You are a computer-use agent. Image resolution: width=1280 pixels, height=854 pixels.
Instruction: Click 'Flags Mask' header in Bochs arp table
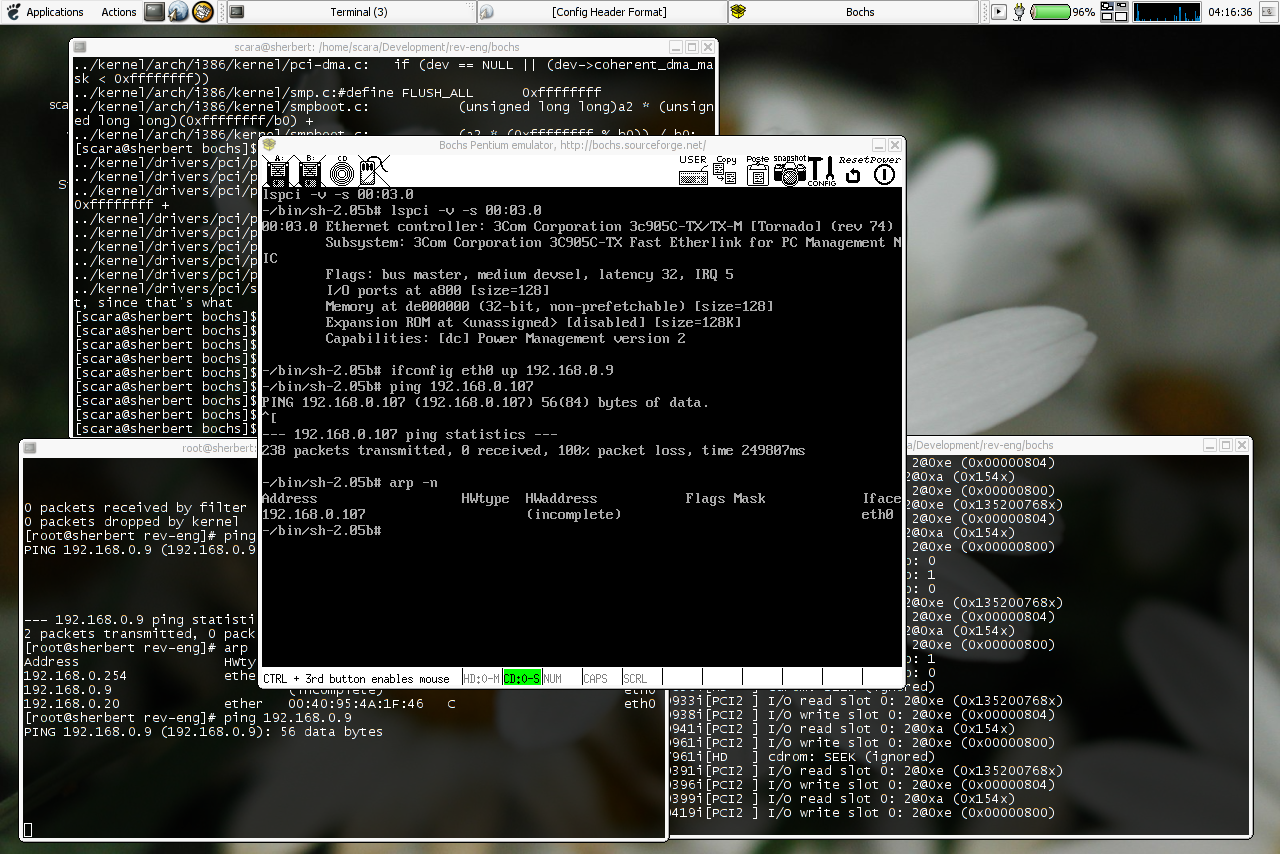(725, 498)
